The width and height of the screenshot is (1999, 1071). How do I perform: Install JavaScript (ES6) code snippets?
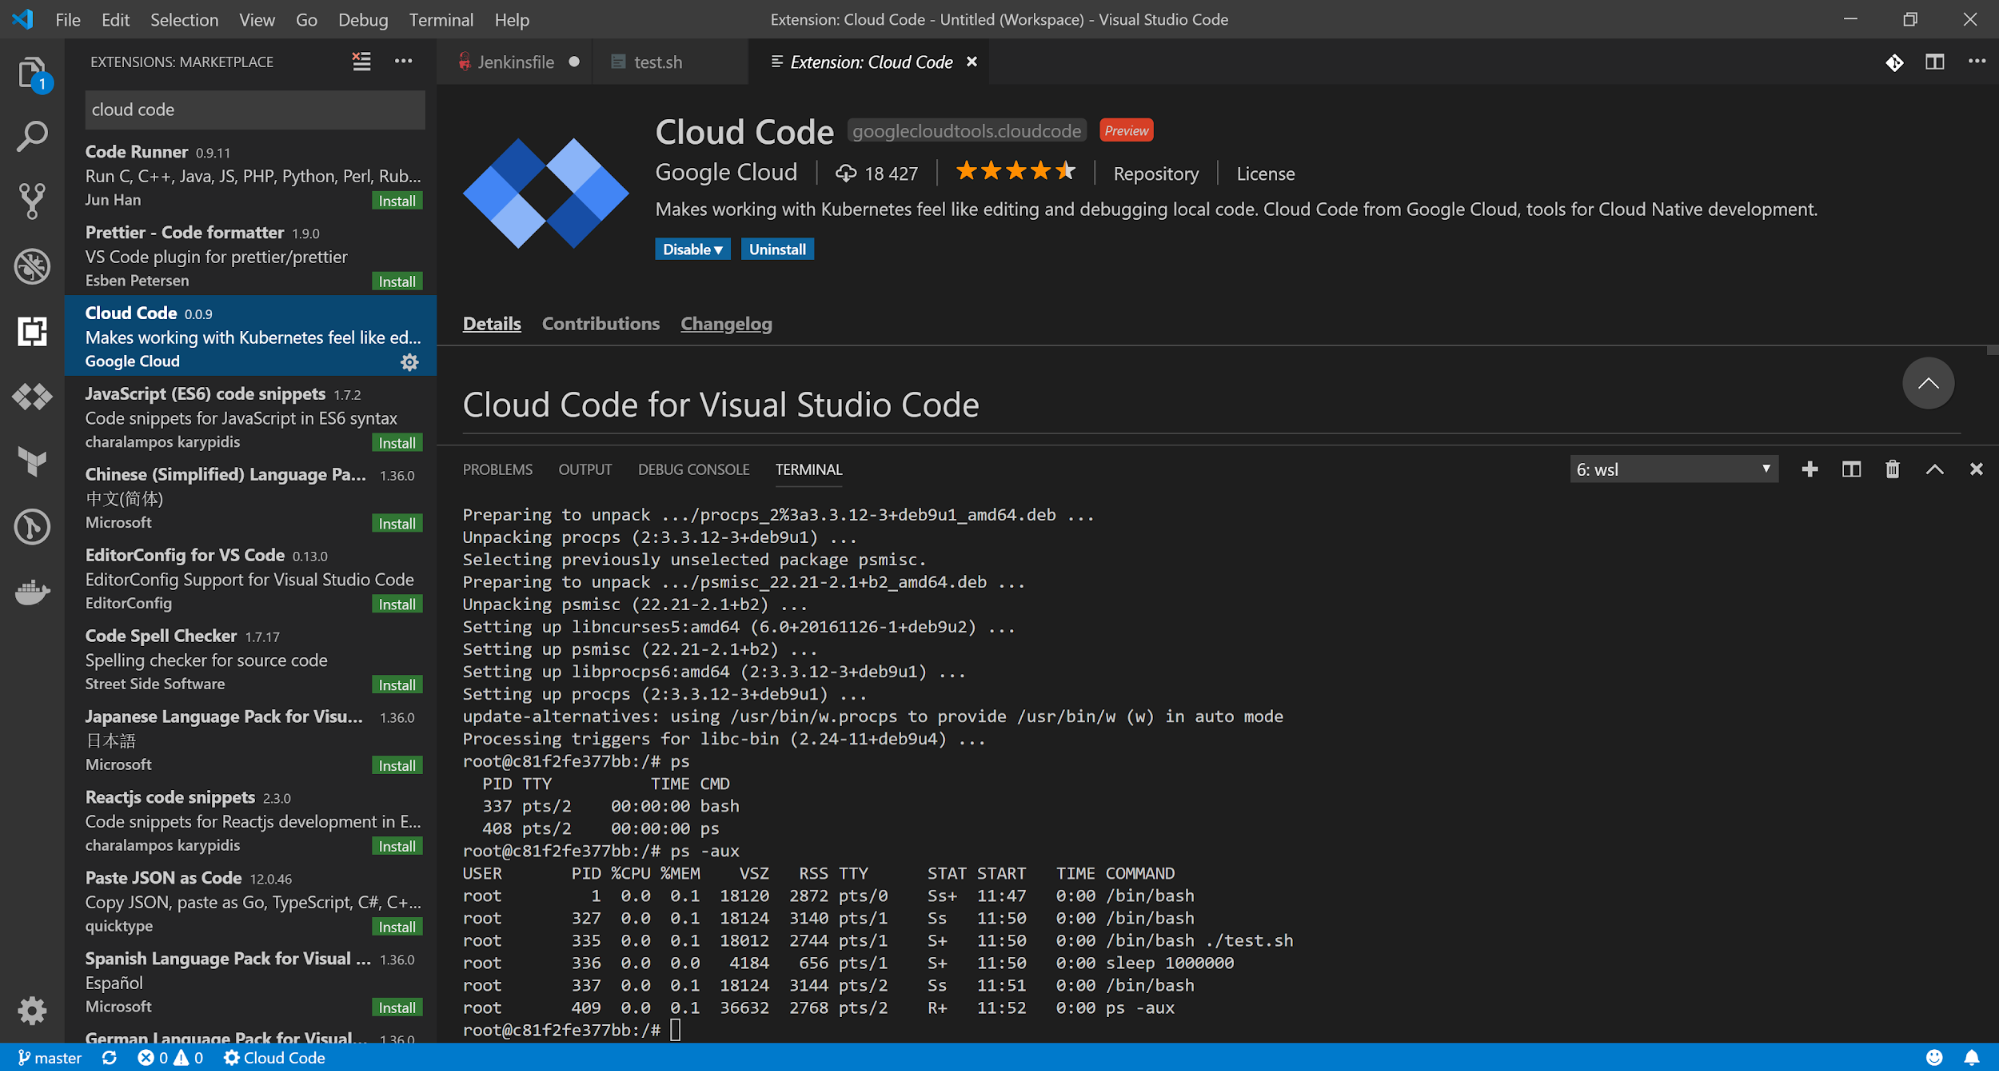[x=397, y=443]
